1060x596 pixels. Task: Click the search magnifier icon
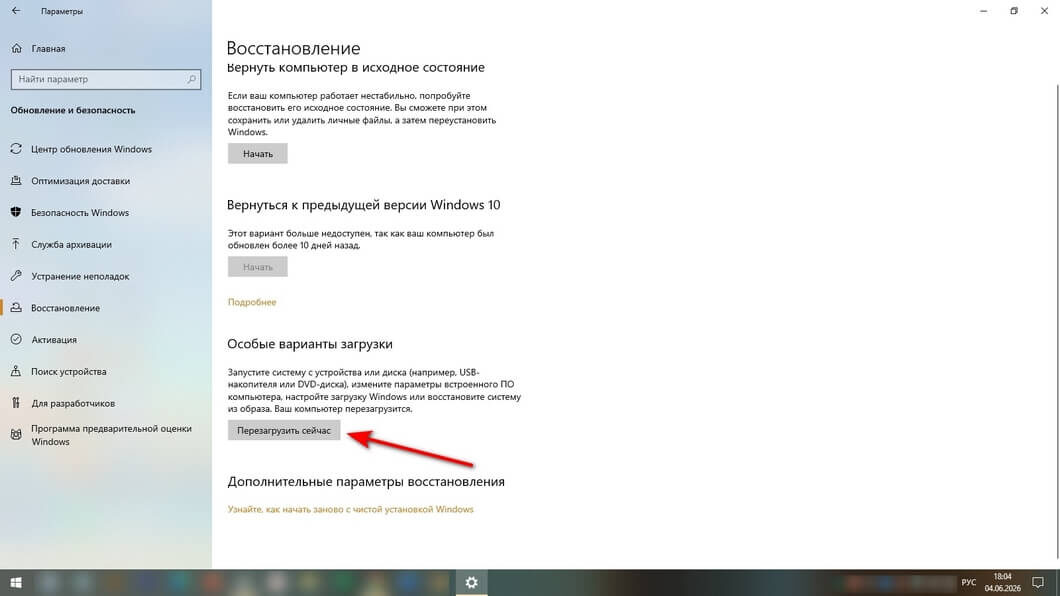[x=191, y=79]
